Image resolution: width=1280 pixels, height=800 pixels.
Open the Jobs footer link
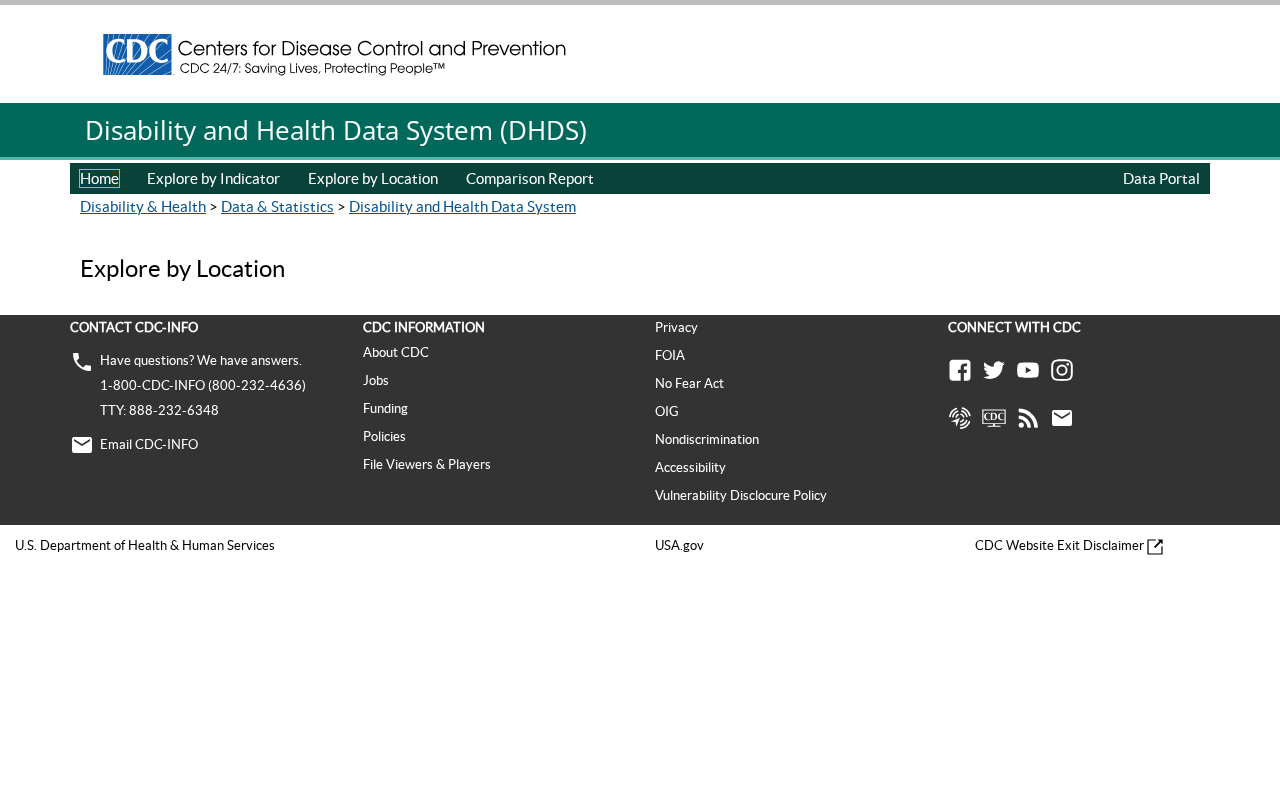tap(376, 380)
